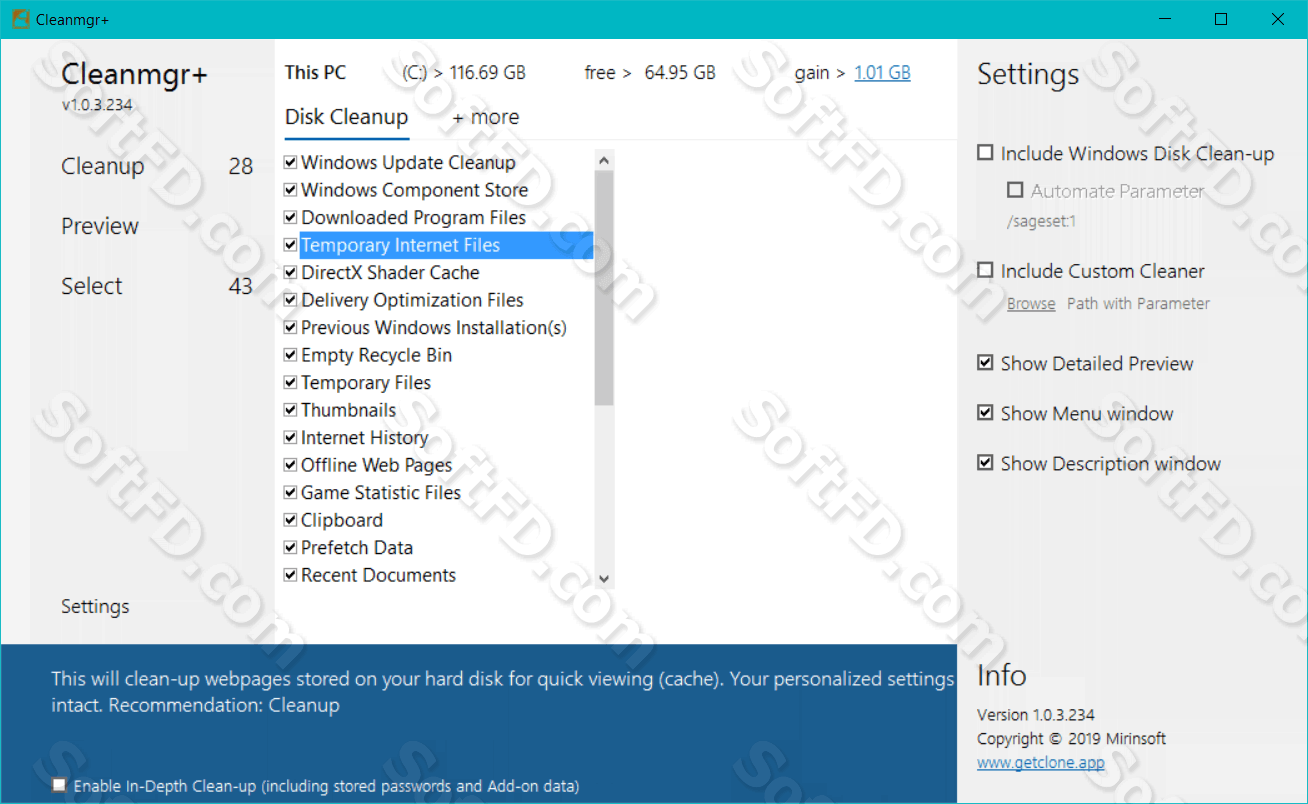Uncheck the Temporary Files checkbox

click(x=291, y=382)
